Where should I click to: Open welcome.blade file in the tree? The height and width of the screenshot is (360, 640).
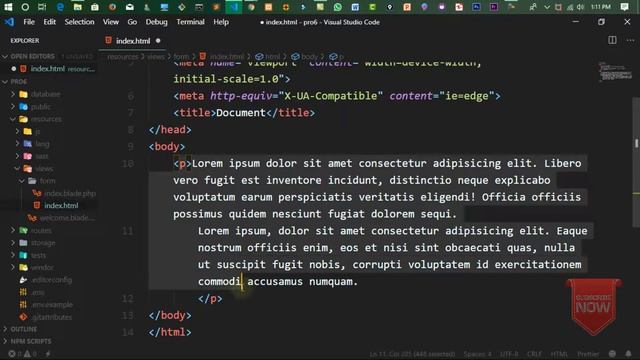point(67,218)
